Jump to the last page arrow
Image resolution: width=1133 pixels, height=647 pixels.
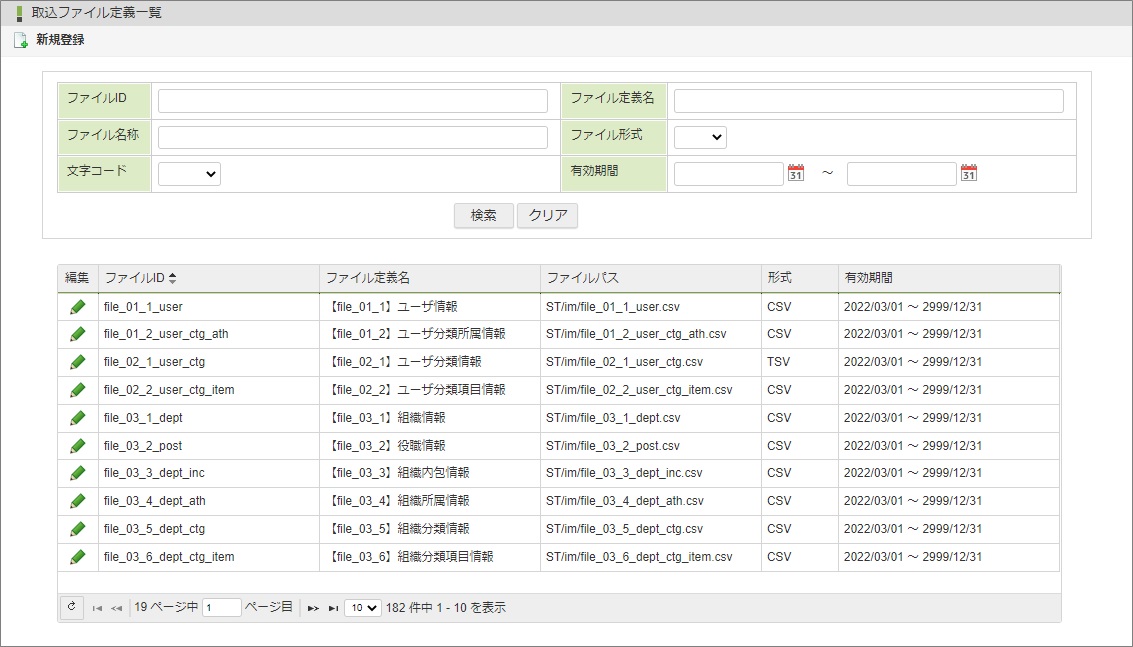[x=333, y=608]
